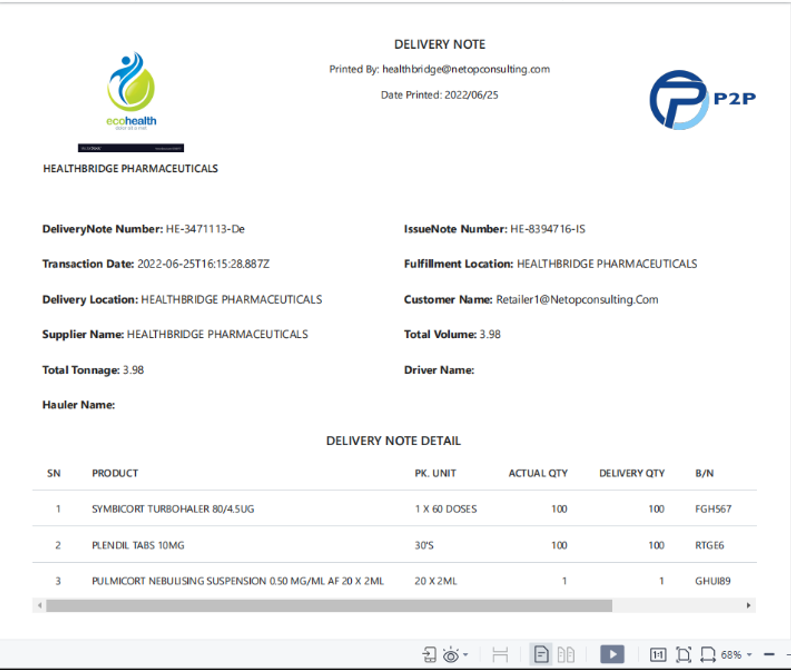Click the 1 X 60 DOSES pack unit
Viewport: 791px width, 670px height.
tap(445, 509)
